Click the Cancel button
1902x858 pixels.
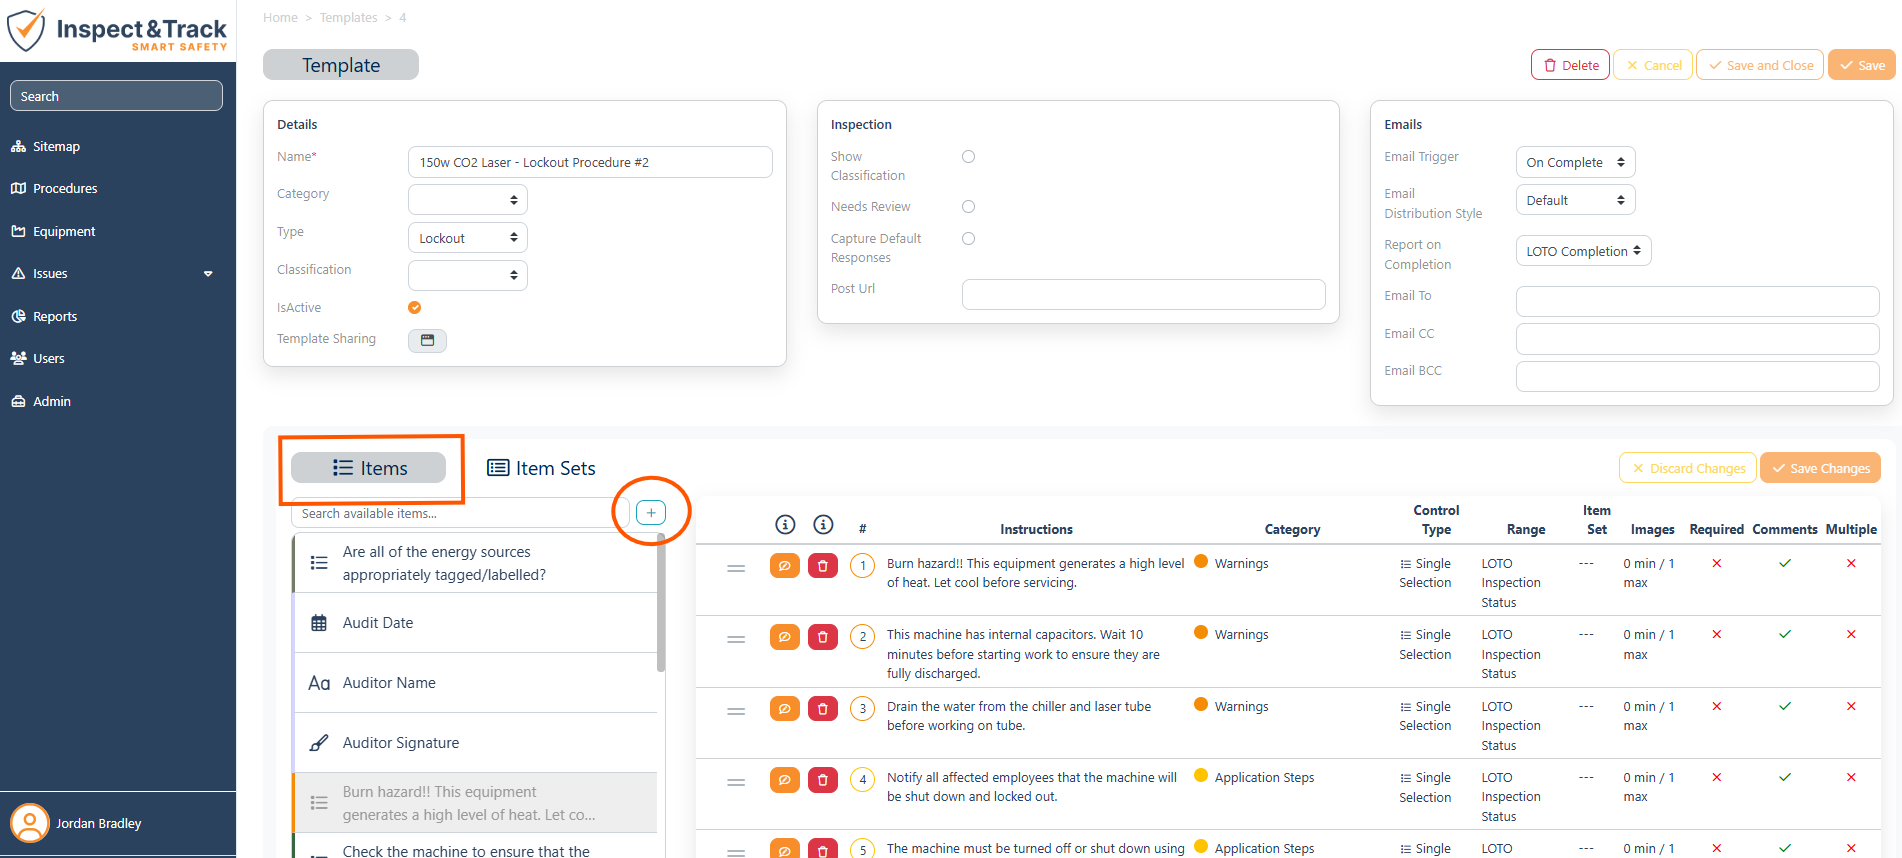(1653, 65)
